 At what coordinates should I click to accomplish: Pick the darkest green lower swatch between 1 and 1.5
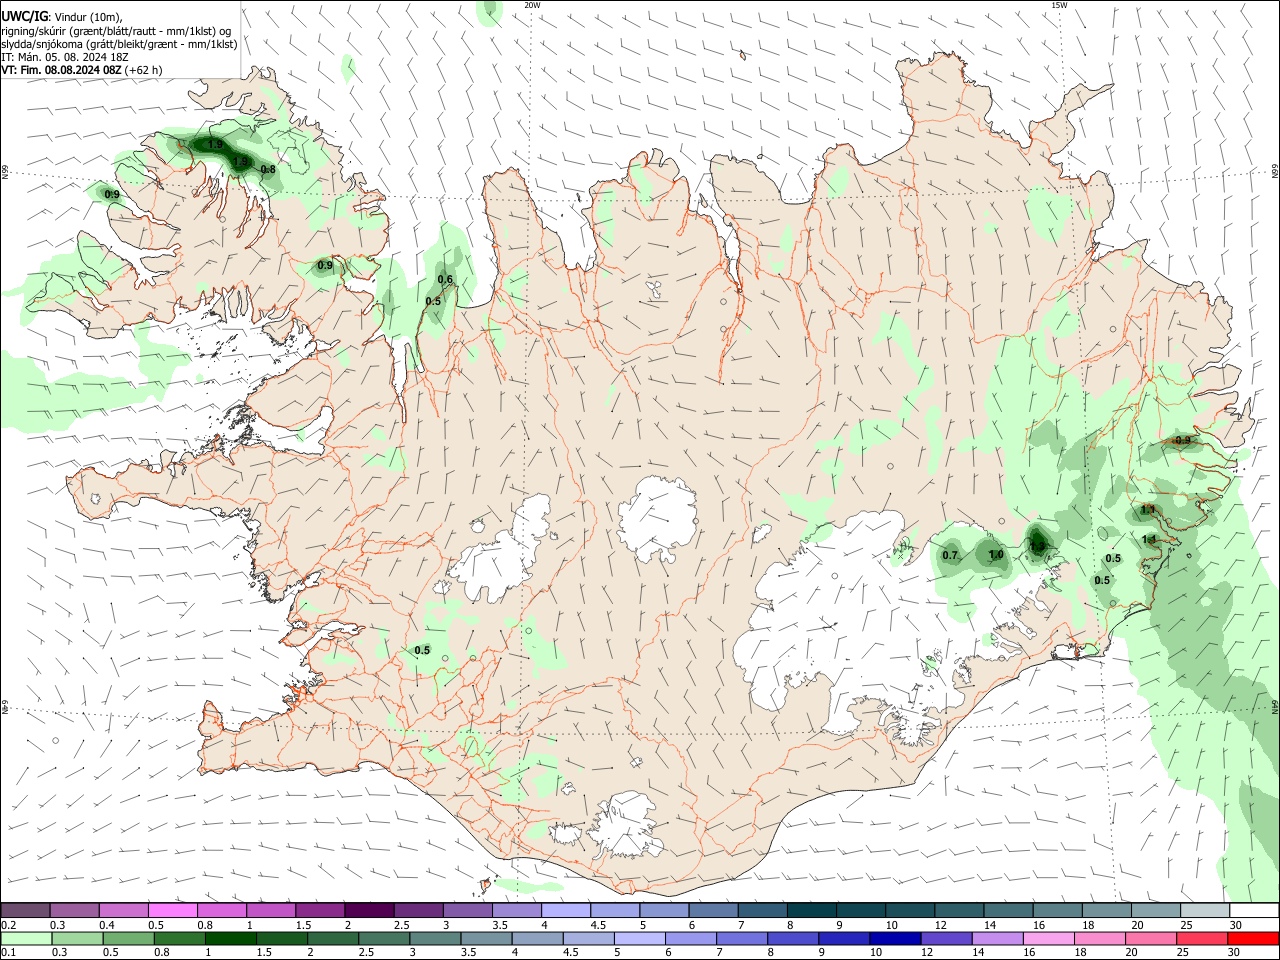[231, 938]
